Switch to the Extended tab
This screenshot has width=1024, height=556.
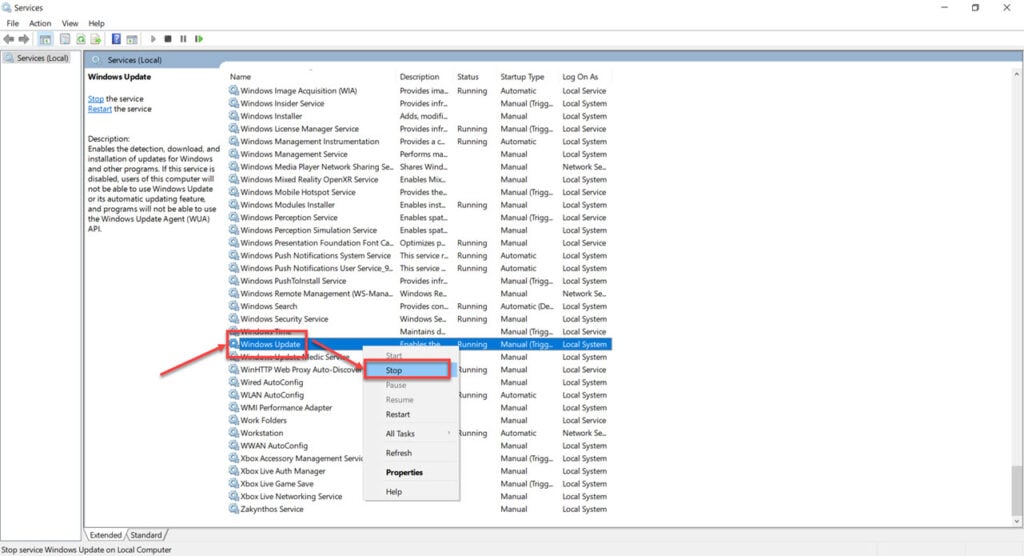tap(105, 535)
